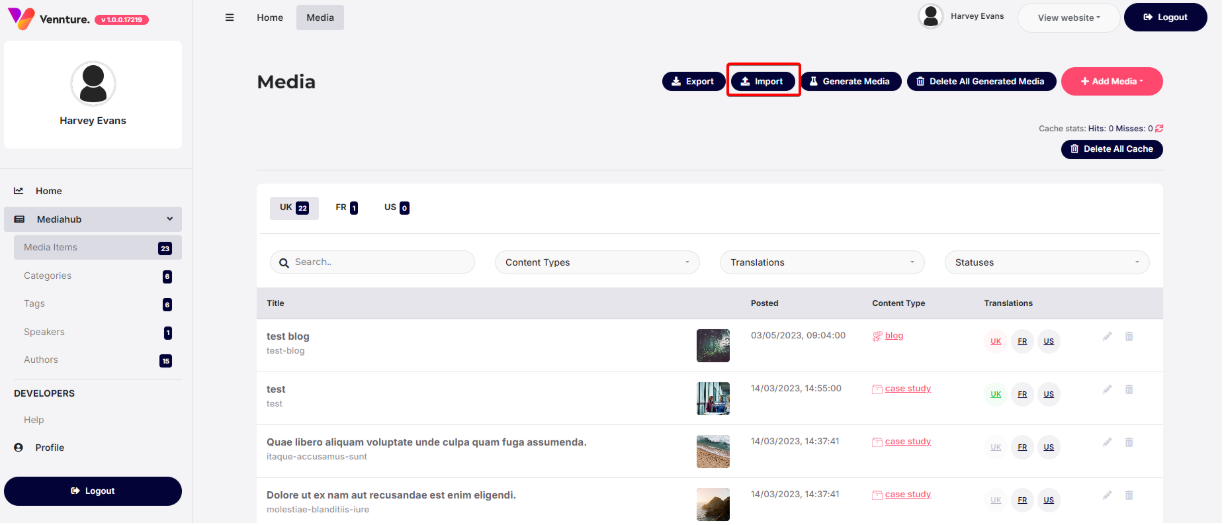The height and width of the screenshot is (525, 1223).
Task: Delete the 'test blog' row trash icon
Action: [x=1129, y=336]
